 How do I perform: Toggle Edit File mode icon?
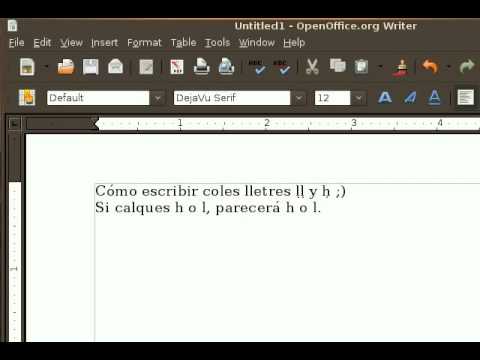146,67
